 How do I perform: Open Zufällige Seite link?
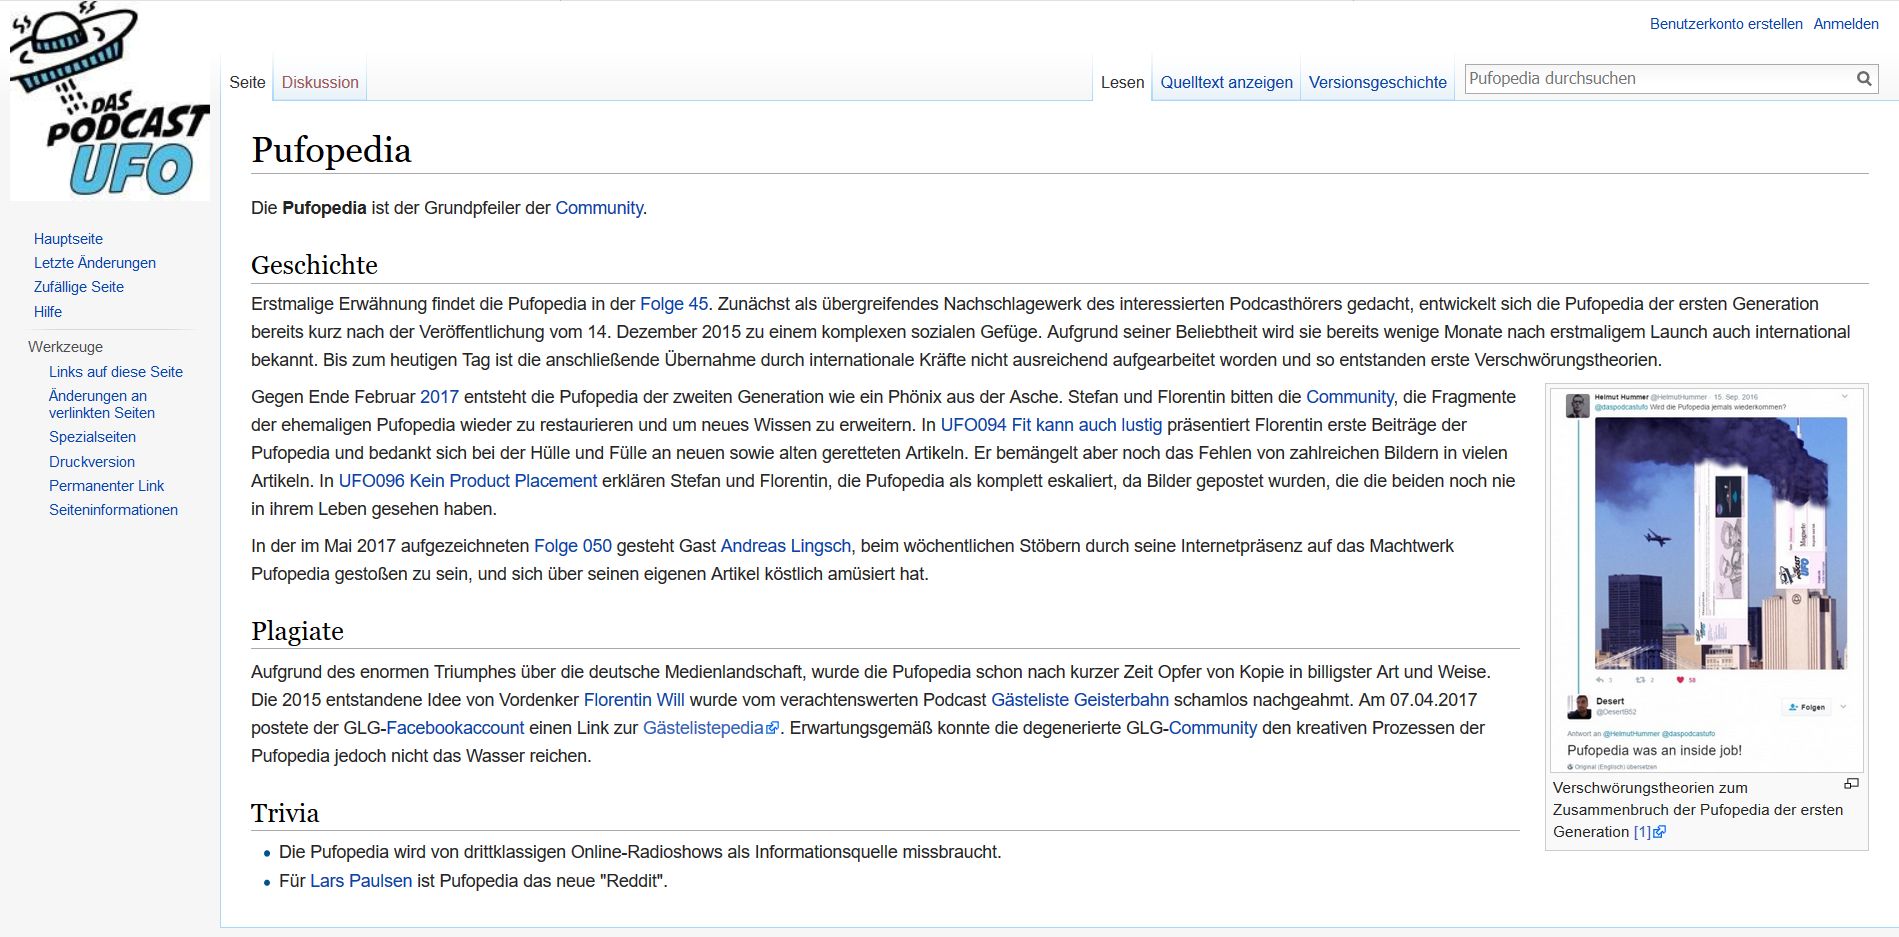coord(79,287)
